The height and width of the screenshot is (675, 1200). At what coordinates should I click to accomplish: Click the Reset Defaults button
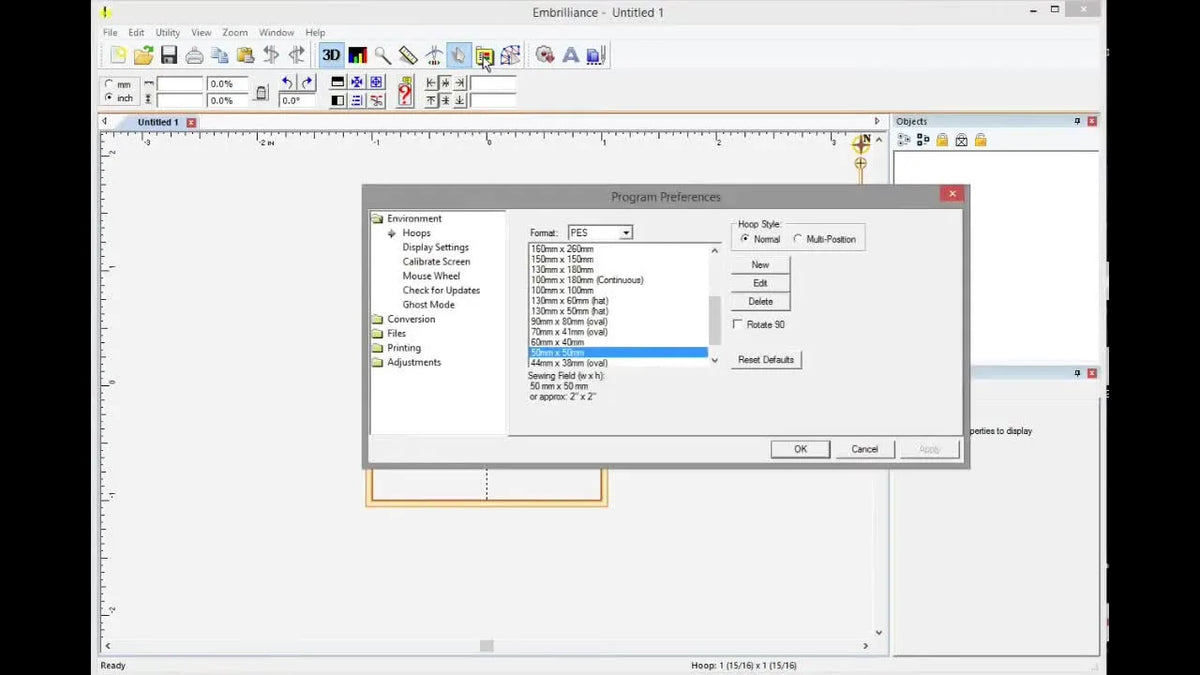click(x=766, y=359)
